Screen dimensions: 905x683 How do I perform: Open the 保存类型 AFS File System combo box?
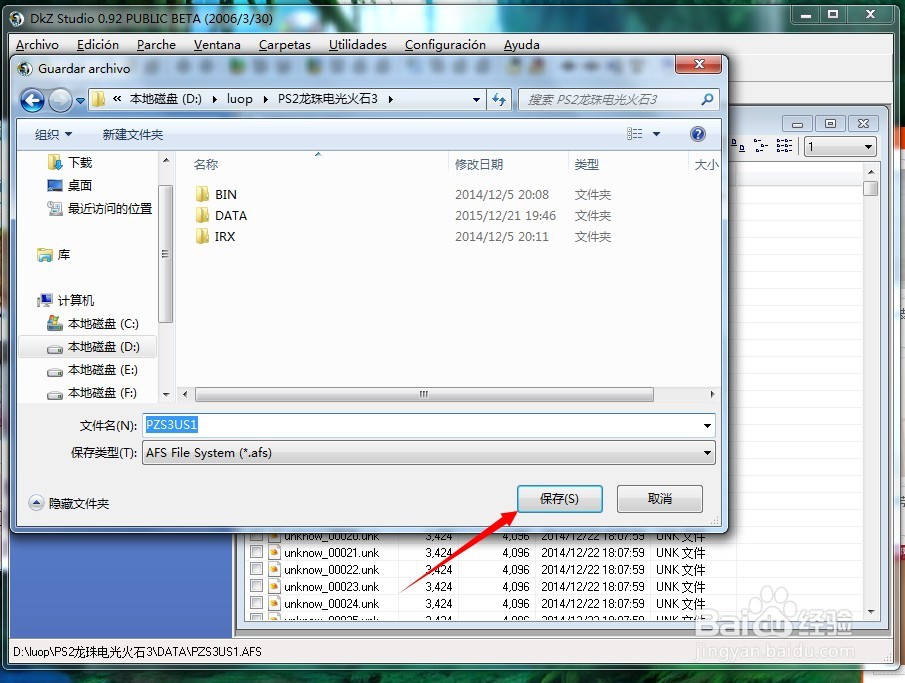[x=428, y=453]
